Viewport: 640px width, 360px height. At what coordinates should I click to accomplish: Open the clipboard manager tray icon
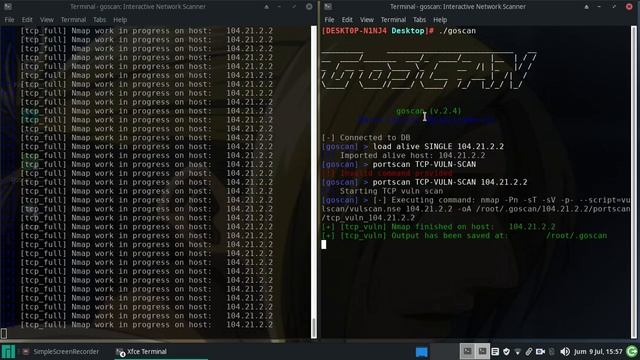(x=495, y=351)
